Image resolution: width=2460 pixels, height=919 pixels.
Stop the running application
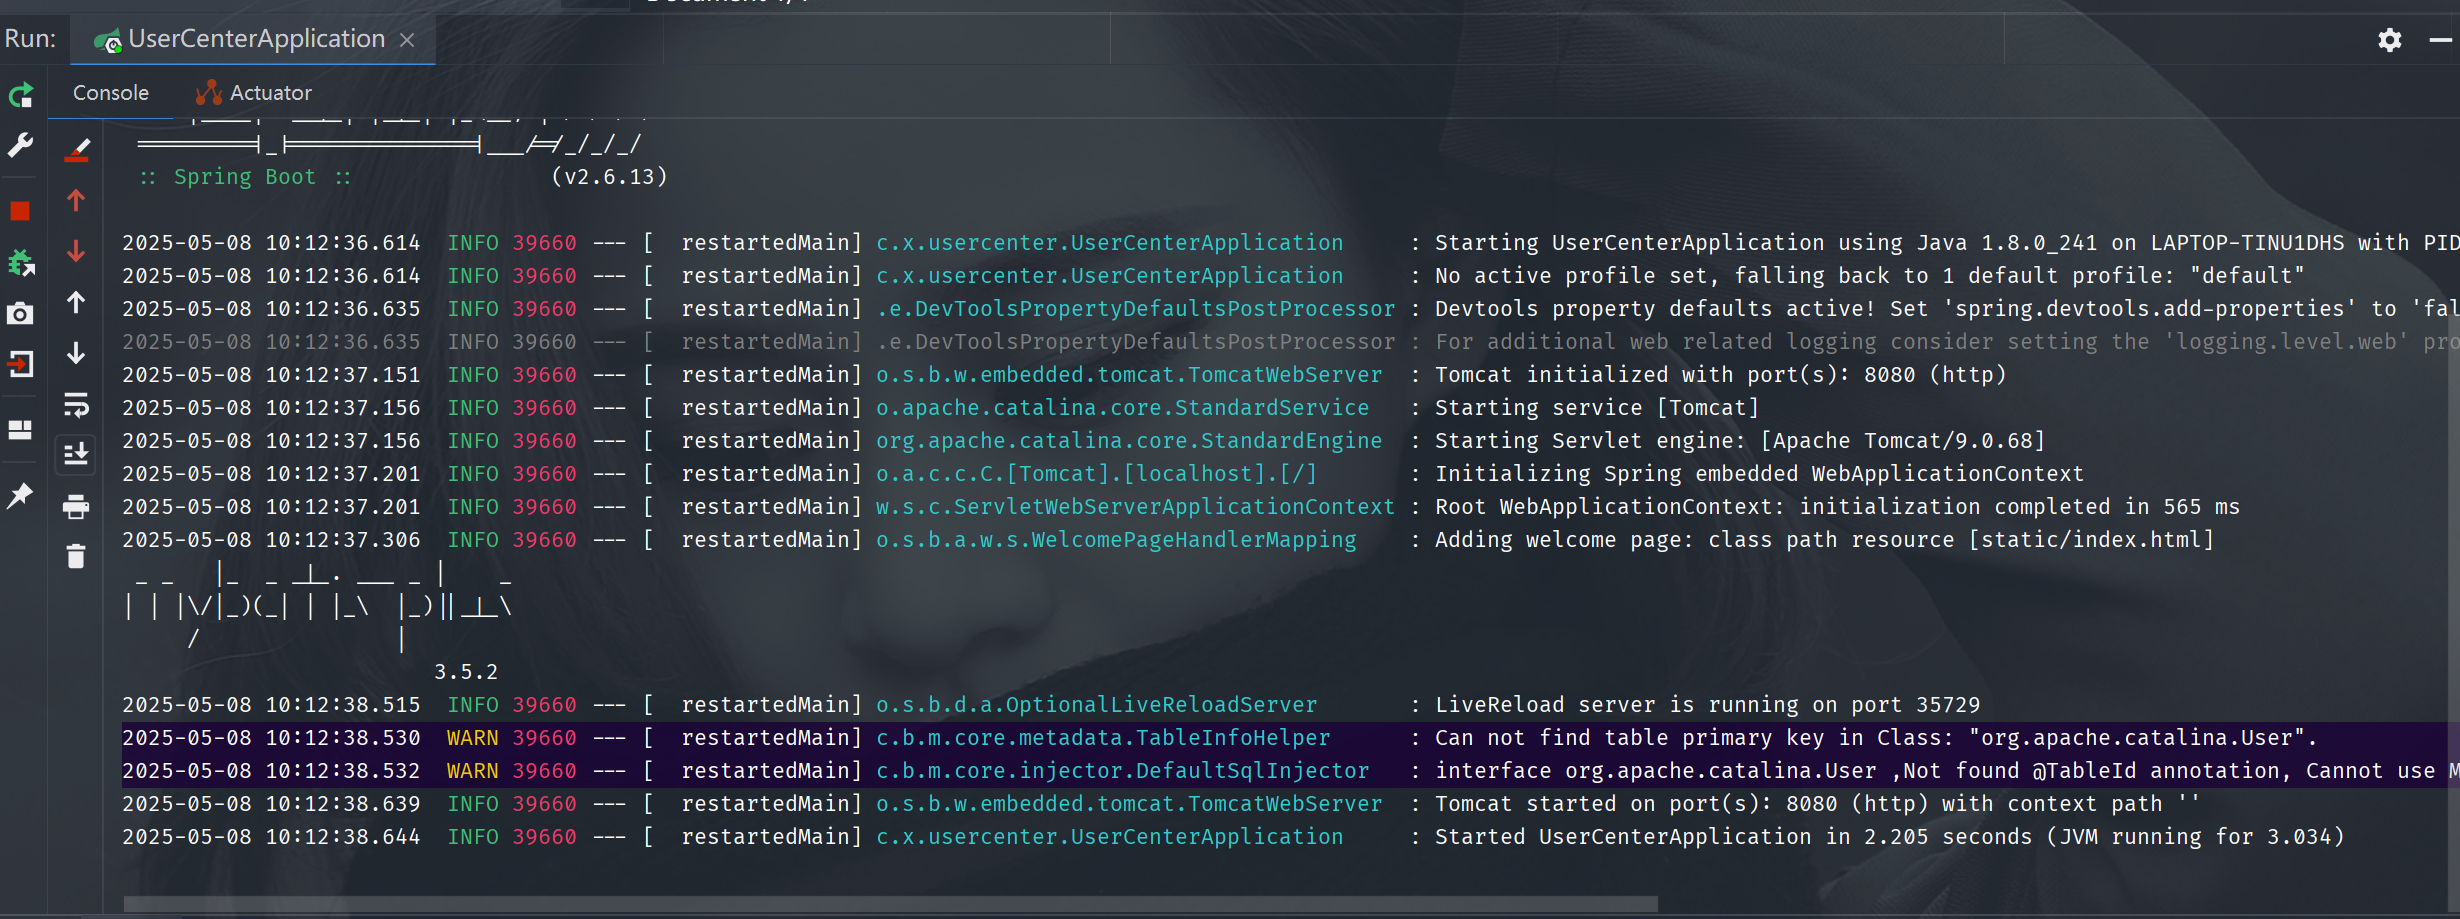tap(20, 211)
